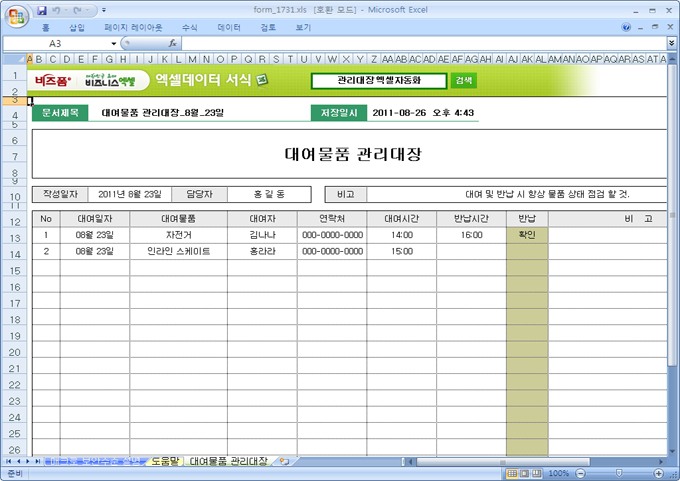Select the 홍 길 동 cell
The width and height of the screenshot is (680, 481).
tap(269, 194)
